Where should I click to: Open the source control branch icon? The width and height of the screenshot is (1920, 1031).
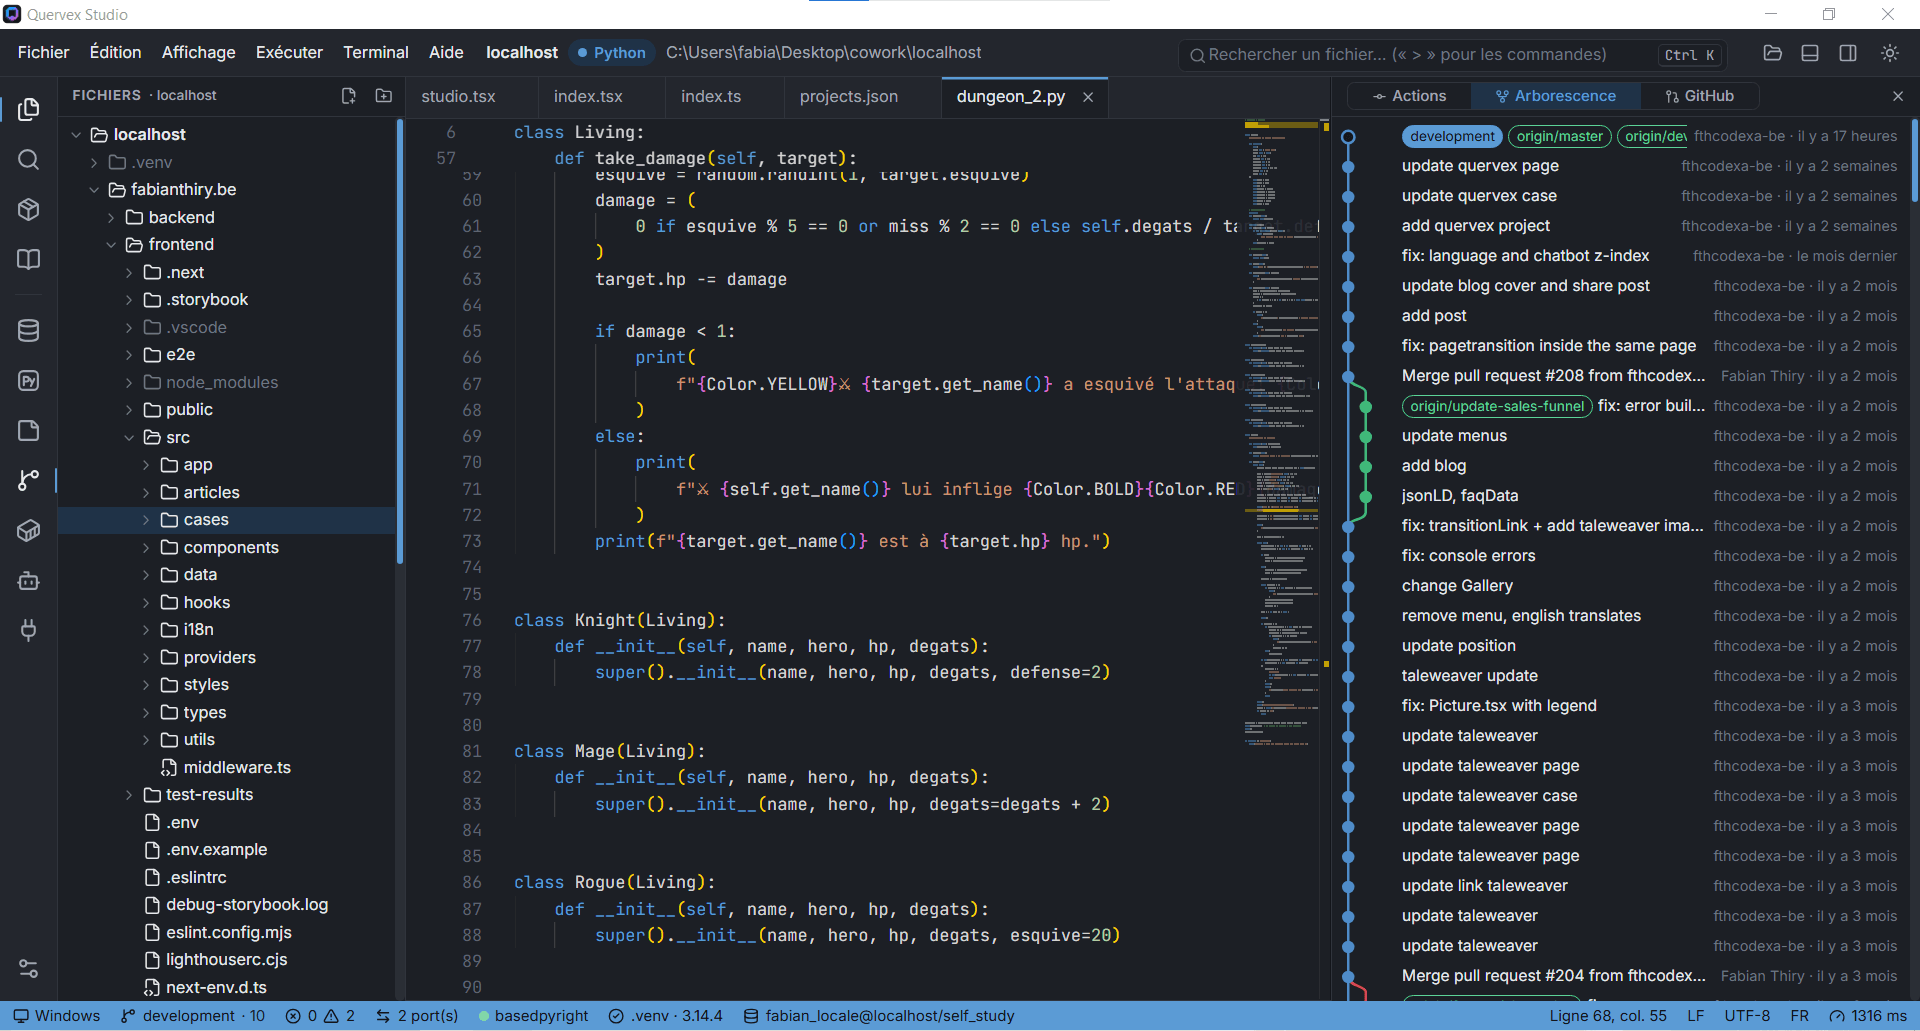29,480
